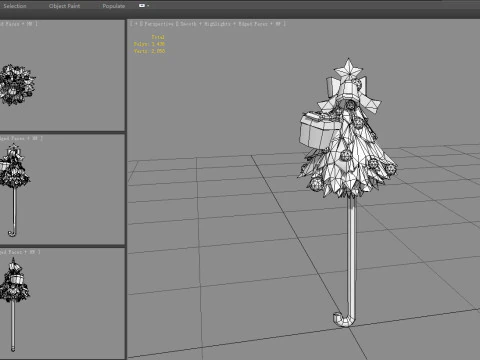
Task: Click the Edged Faces label in middle-left viewport
Action: pyautogui.click(x=12, y=138)
